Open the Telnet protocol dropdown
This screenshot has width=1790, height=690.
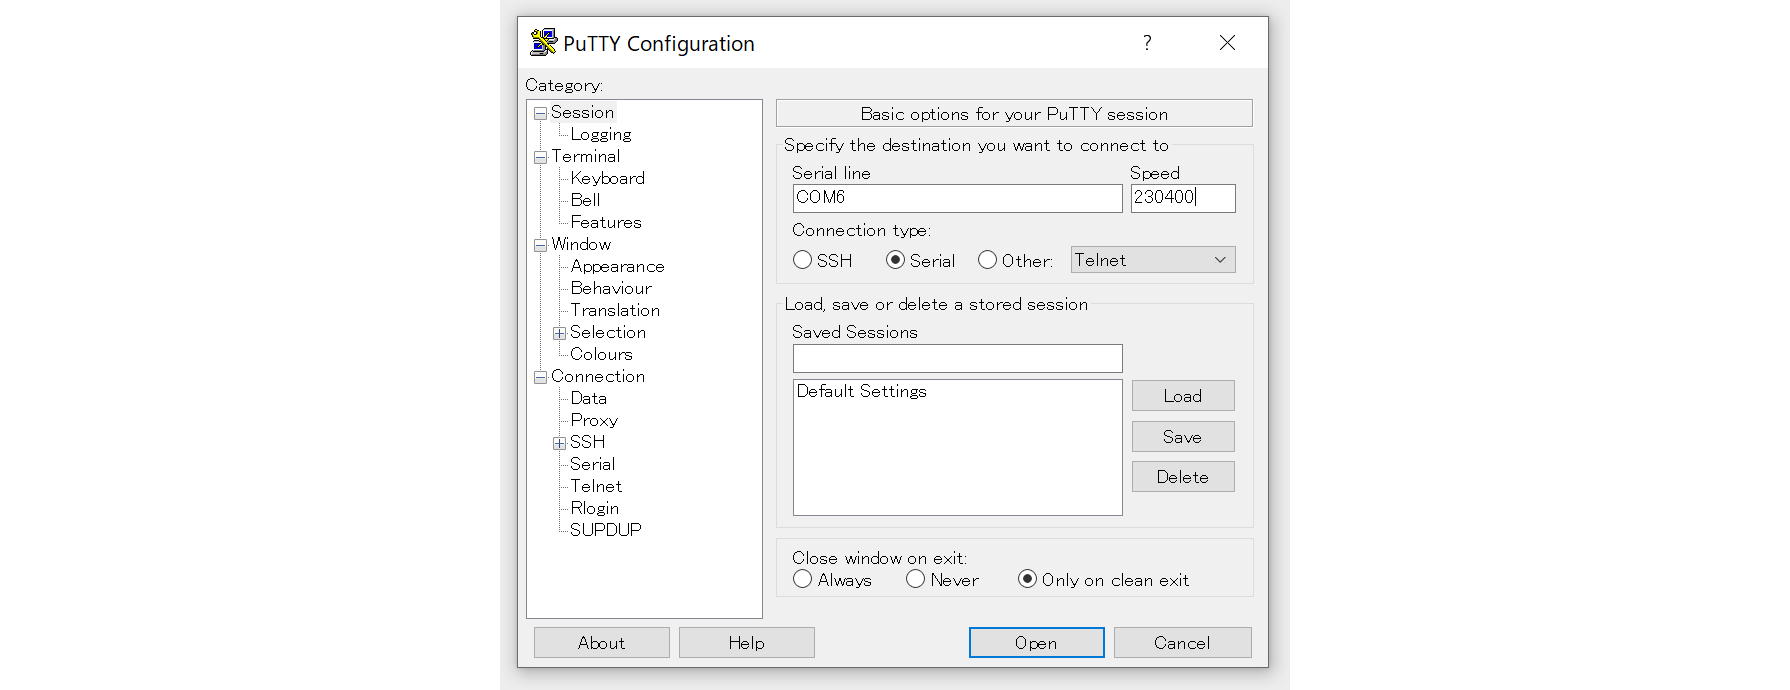(x=1152, y=260)
